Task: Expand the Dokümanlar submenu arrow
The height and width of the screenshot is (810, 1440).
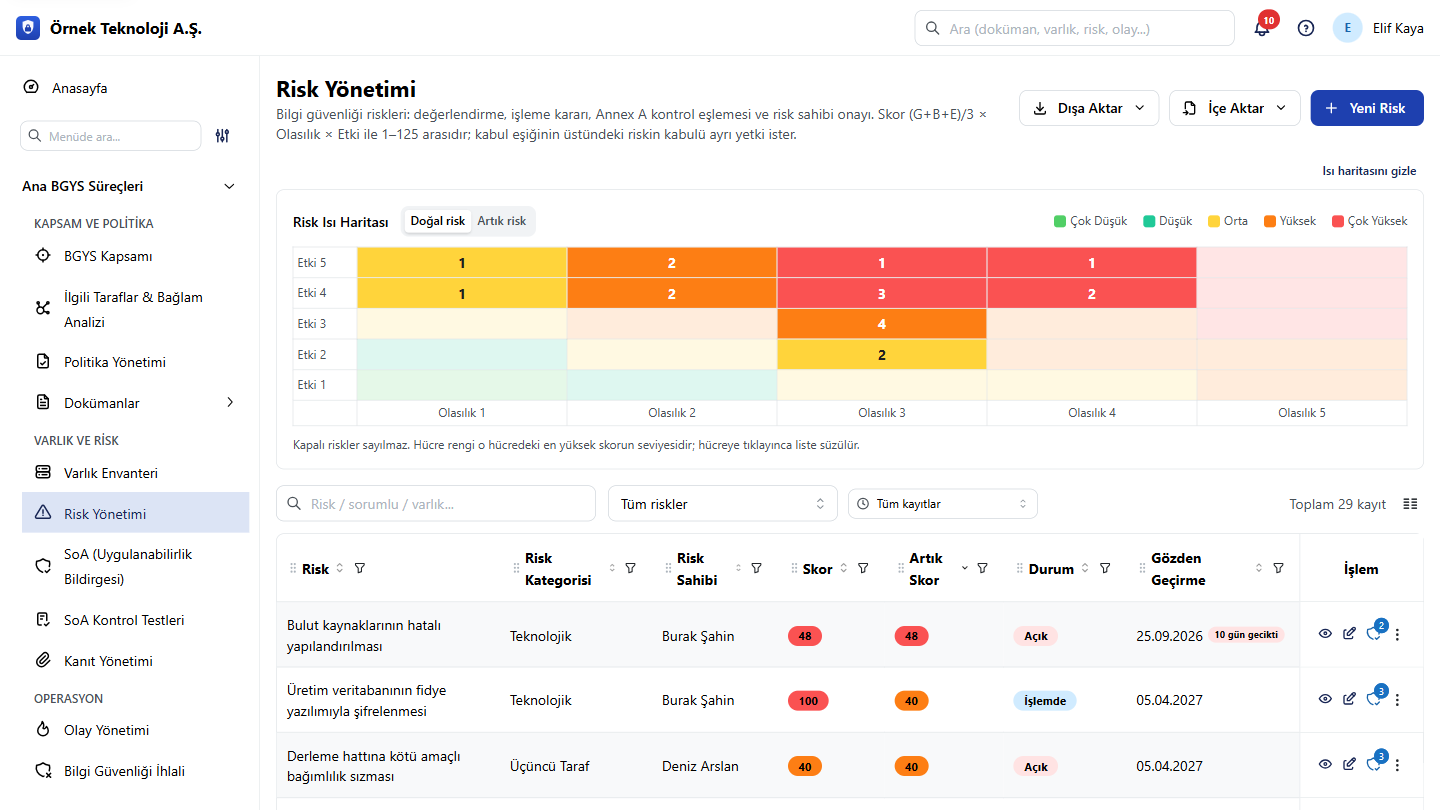Action: (x=230, y=403)
